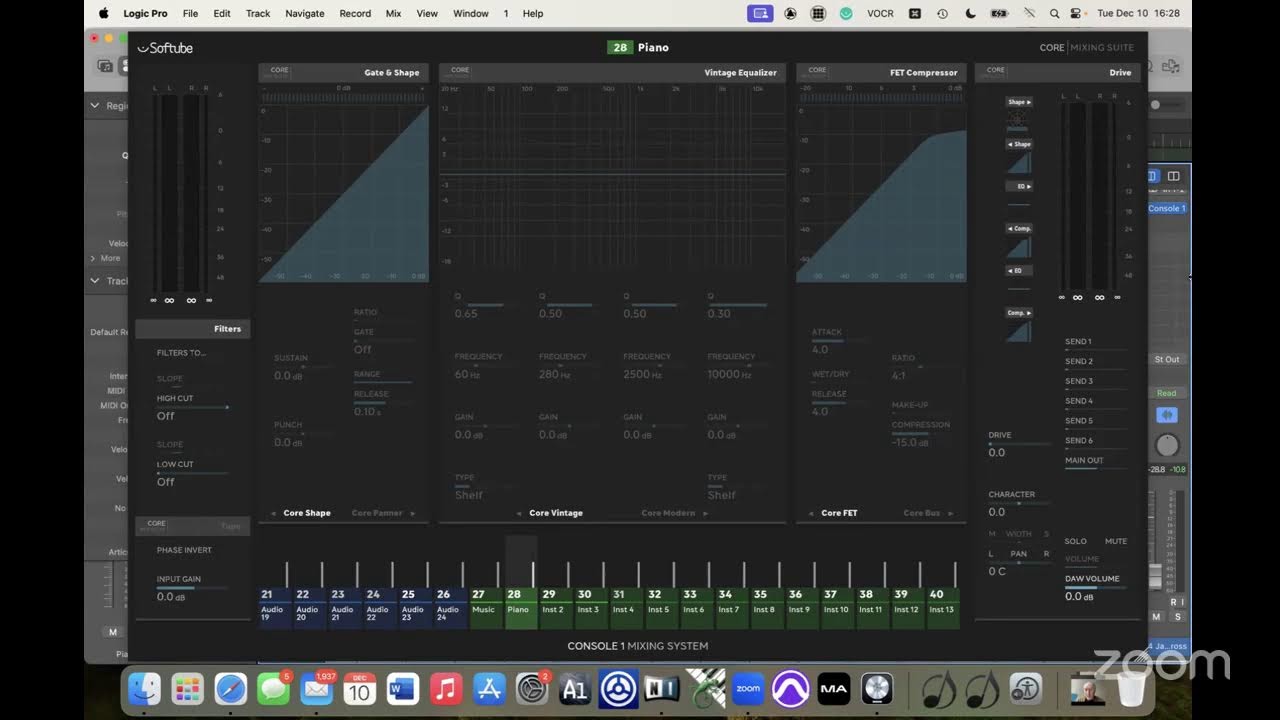Click the pan knob in Logic channel strip

pos(1167,446)
